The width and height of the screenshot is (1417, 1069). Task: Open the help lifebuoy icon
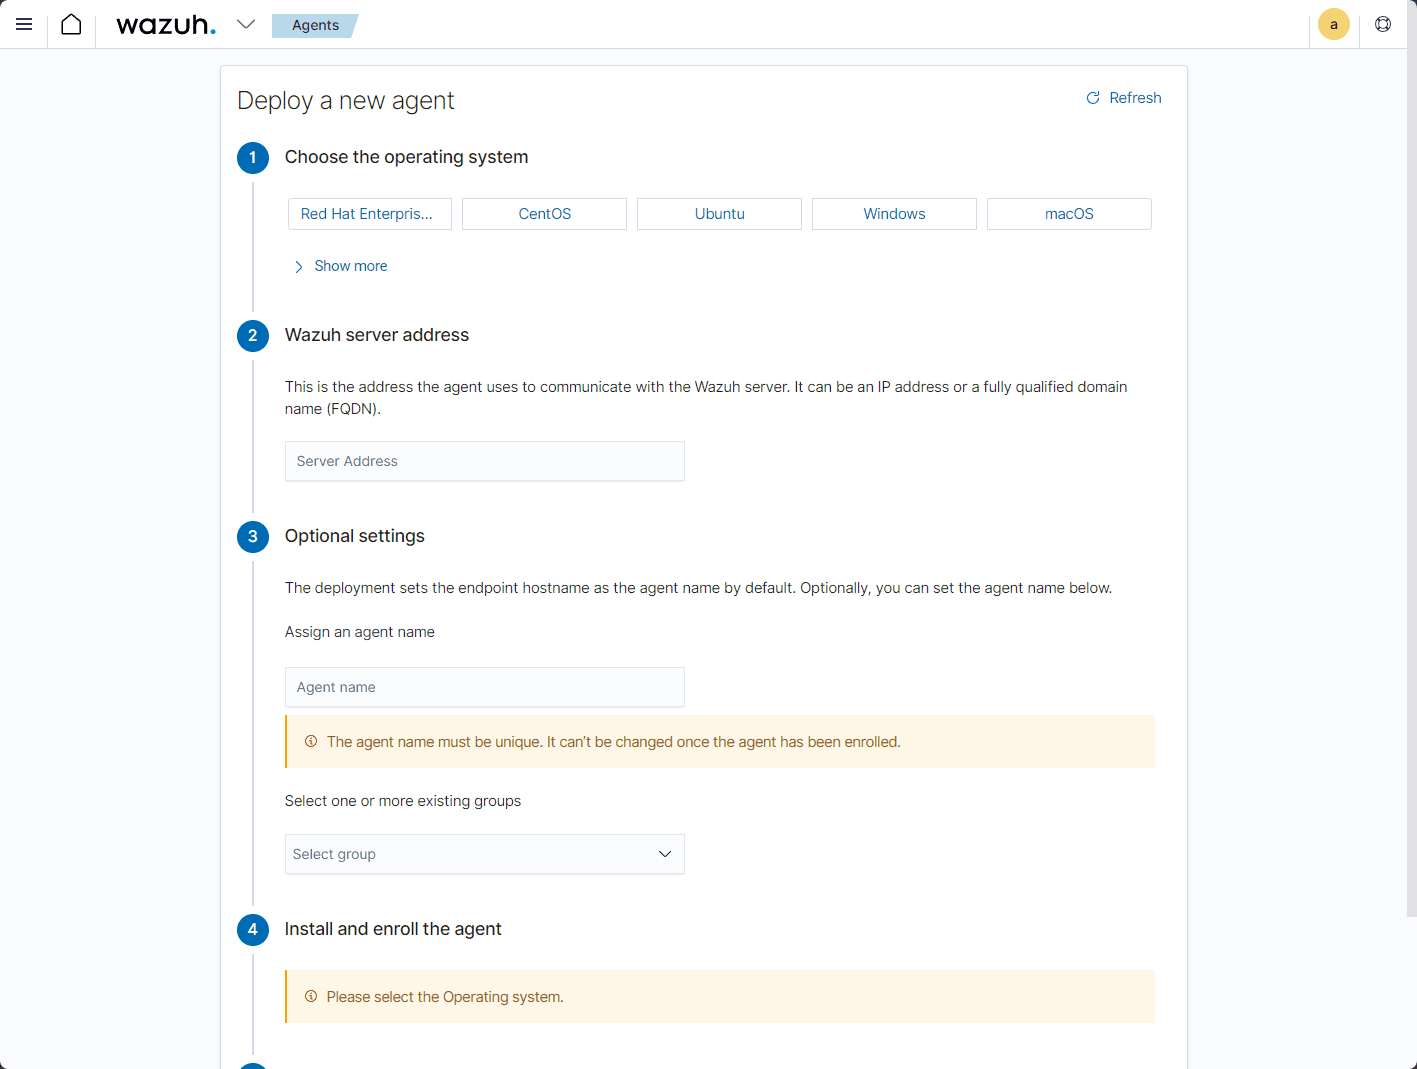(x=1382, y=25)
